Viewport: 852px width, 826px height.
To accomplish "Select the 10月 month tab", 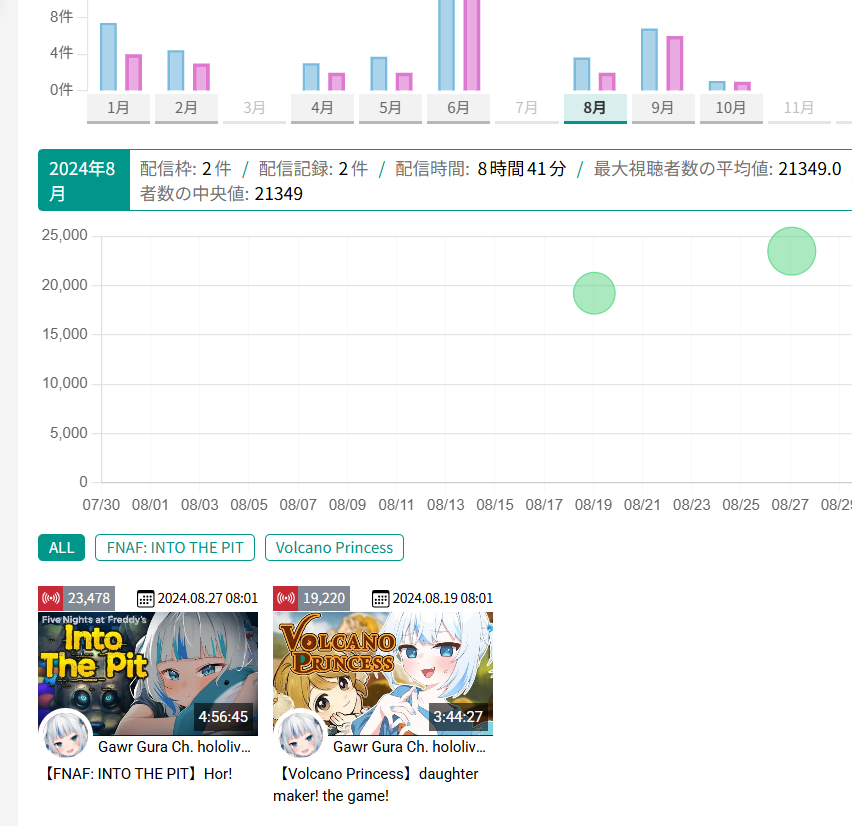I will pos(731,108).
